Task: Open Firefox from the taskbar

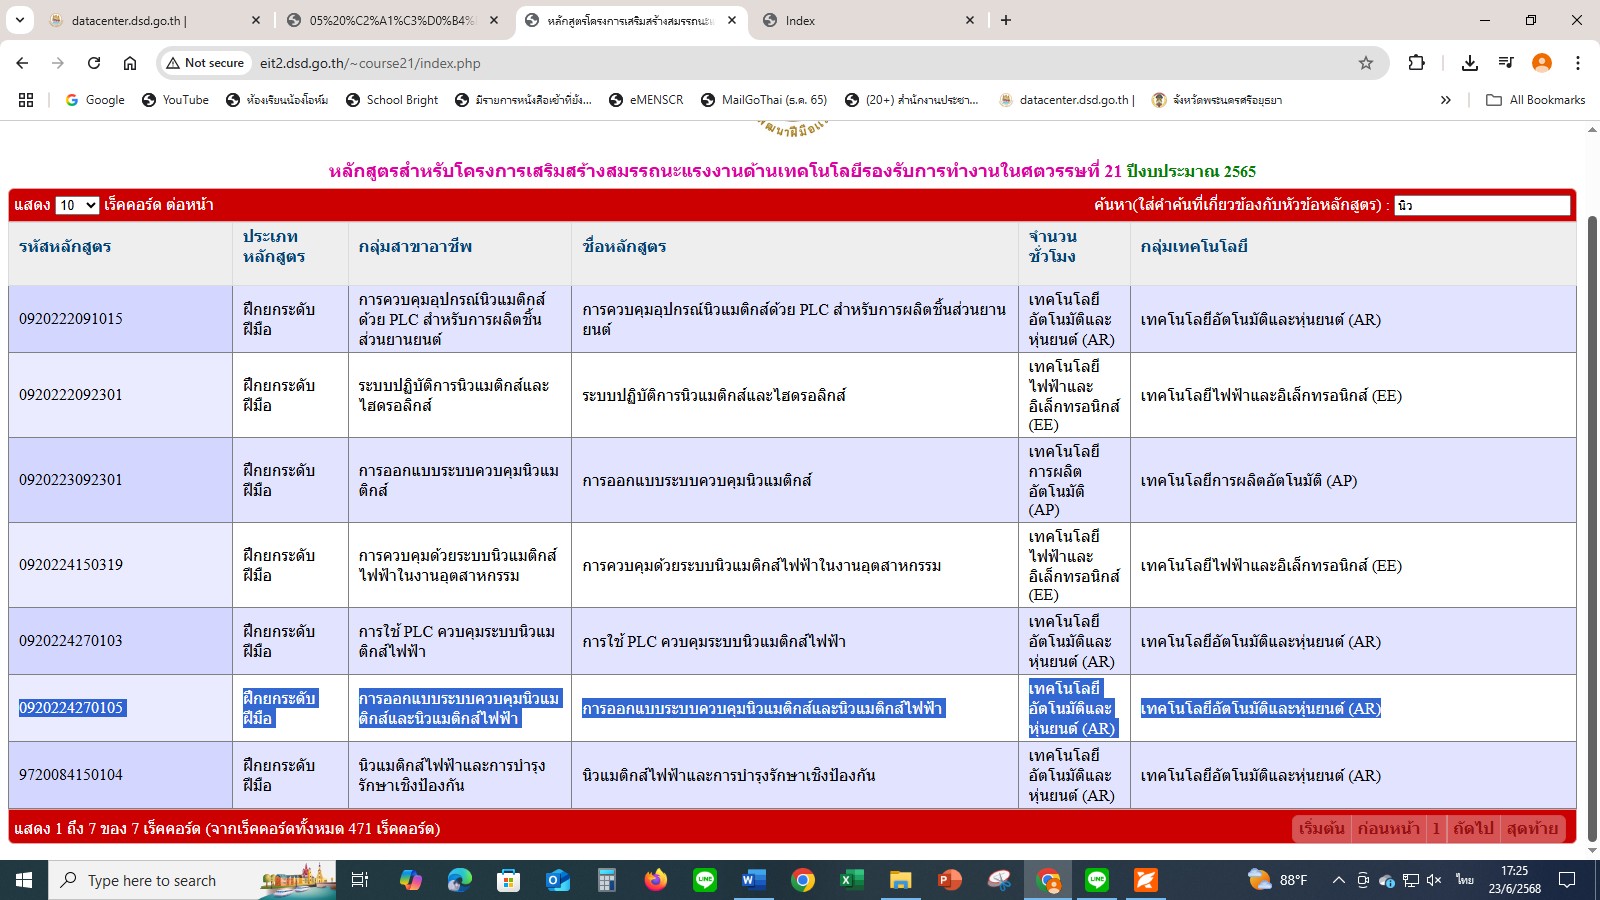Action: click(656, 880)
